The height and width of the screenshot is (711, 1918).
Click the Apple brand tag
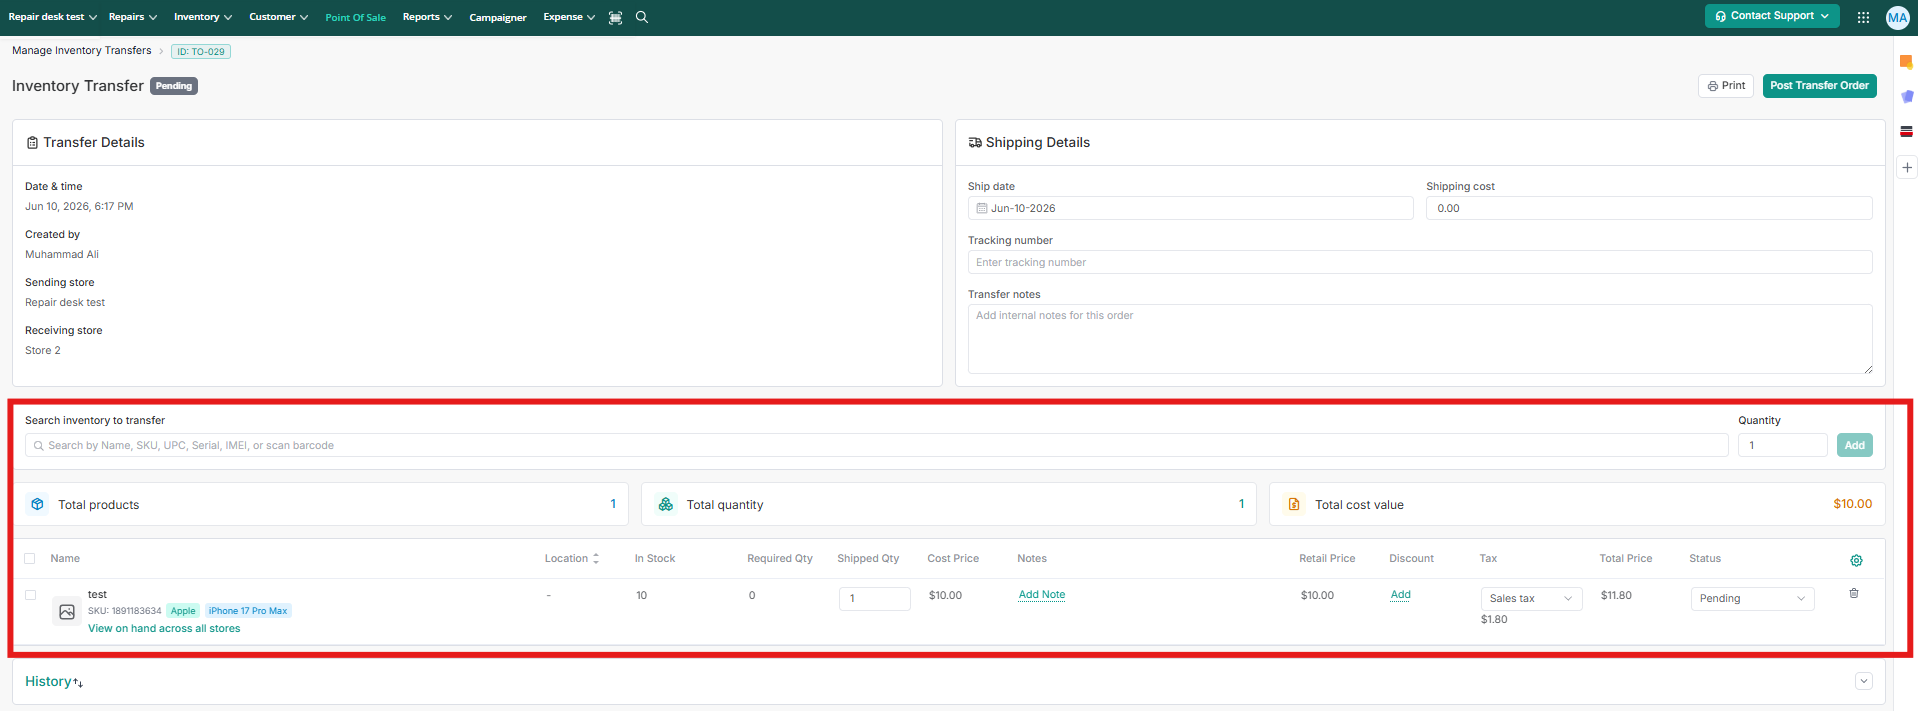(x=183, y=611)
